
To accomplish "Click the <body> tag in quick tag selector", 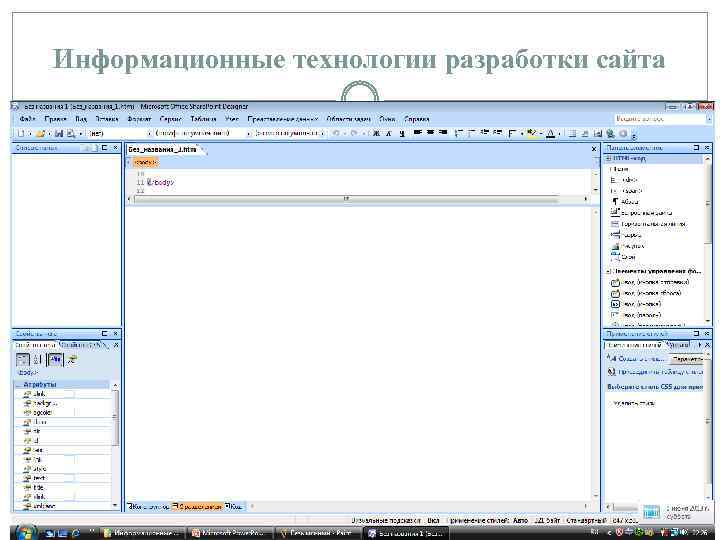I will [146, 162].
